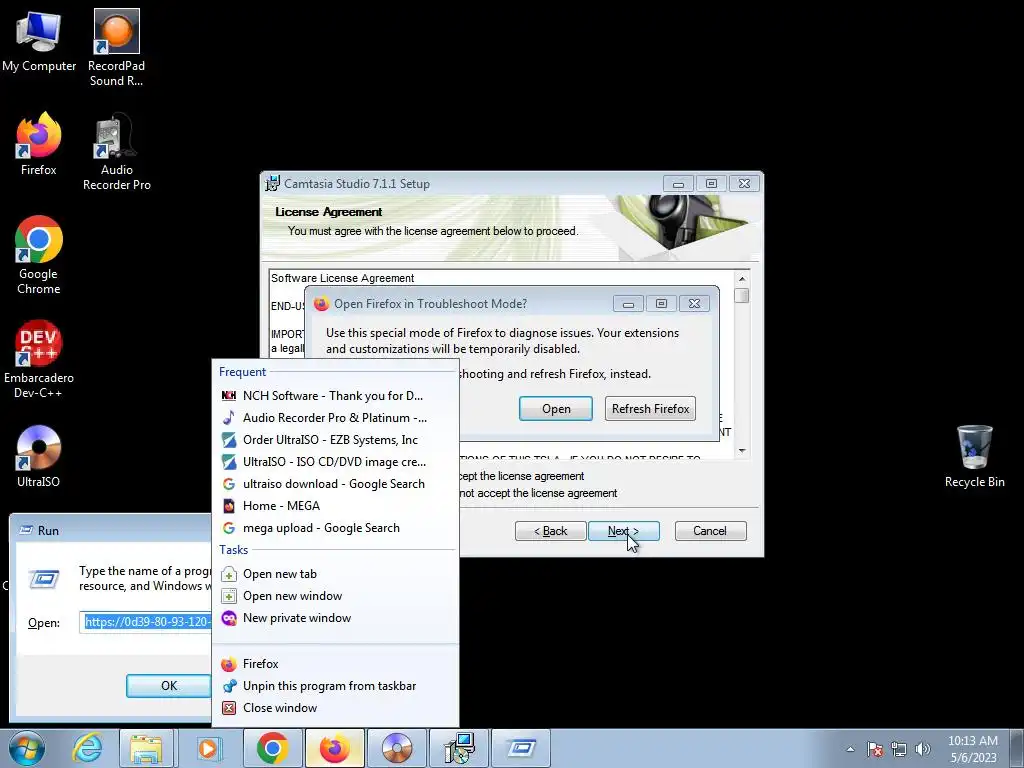The height and width of the screenshot is (768, 1024).
Task: Open Windows Explorer from the taskbar
Action: 146,748
